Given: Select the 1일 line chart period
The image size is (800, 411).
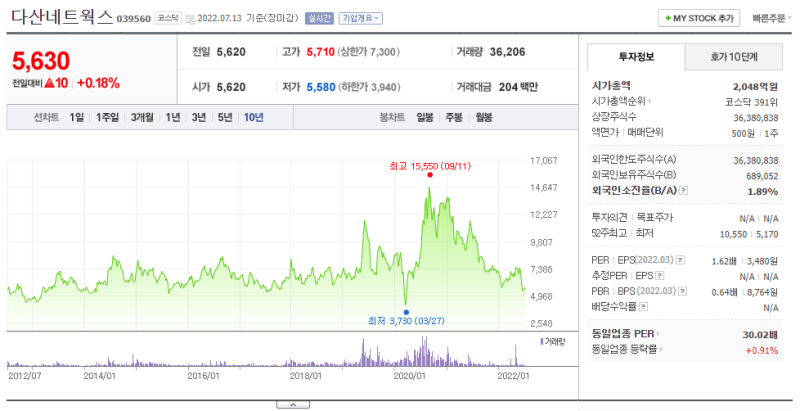Looking at the screenshot, I should (x=77, y=117).
